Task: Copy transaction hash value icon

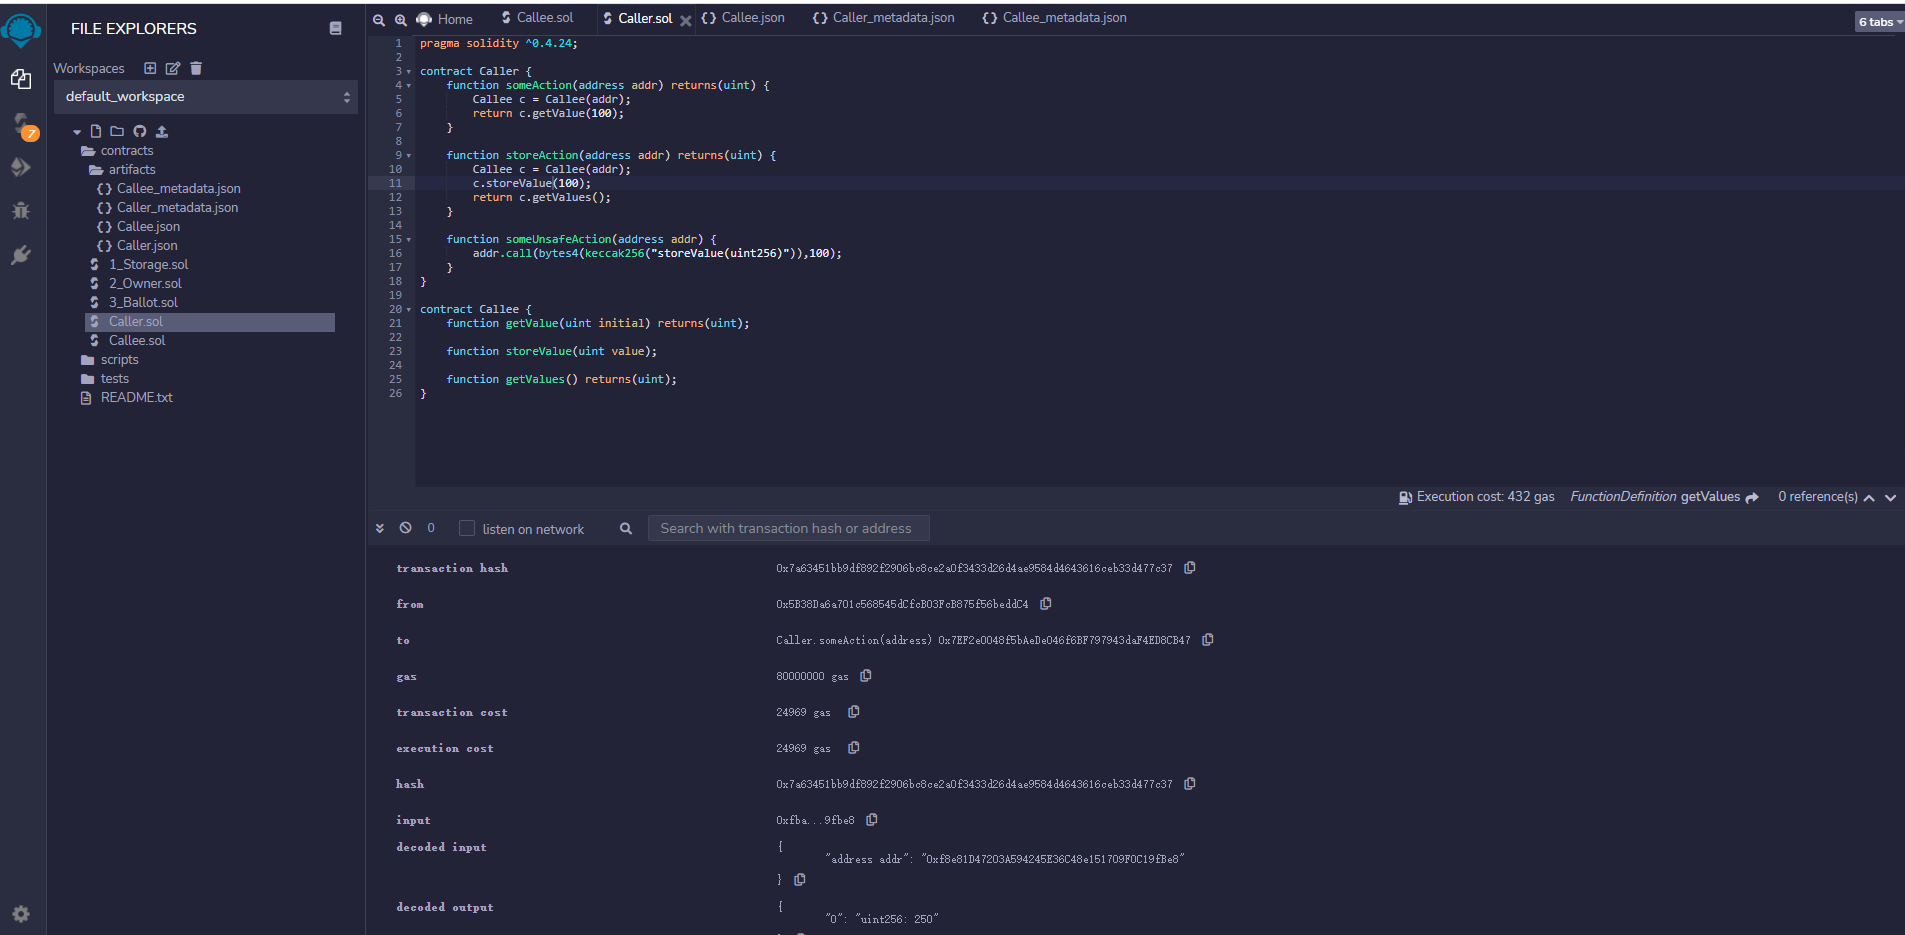Action: pos(1190,568)
